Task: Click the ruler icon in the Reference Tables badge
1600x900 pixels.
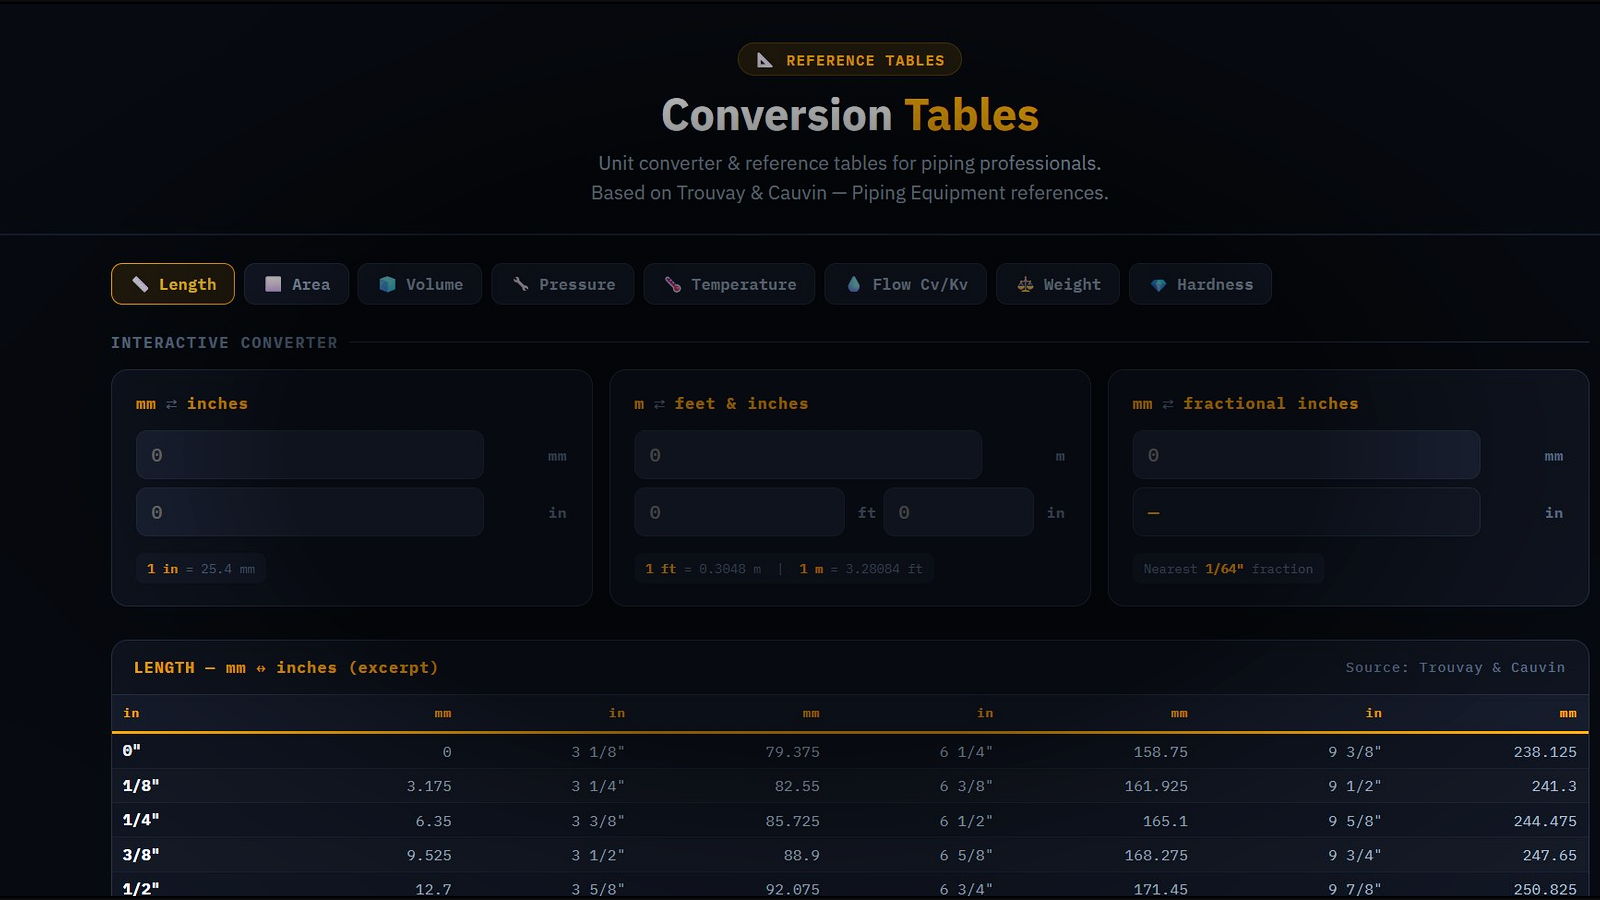Action: (763, 59)
